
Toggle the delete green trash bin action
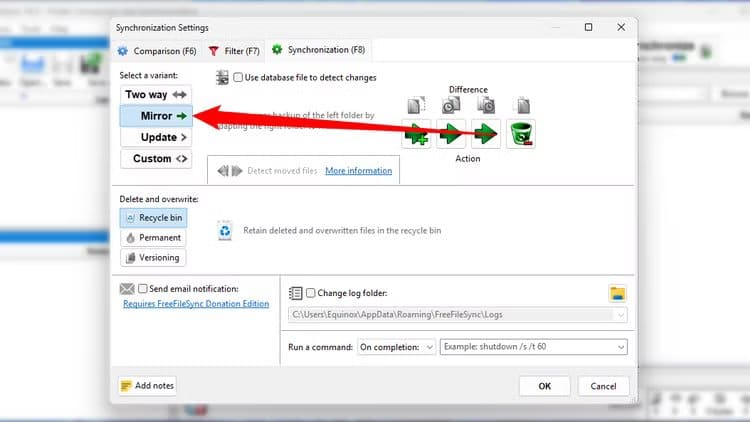pyautogui.click(x=521, y=134)
